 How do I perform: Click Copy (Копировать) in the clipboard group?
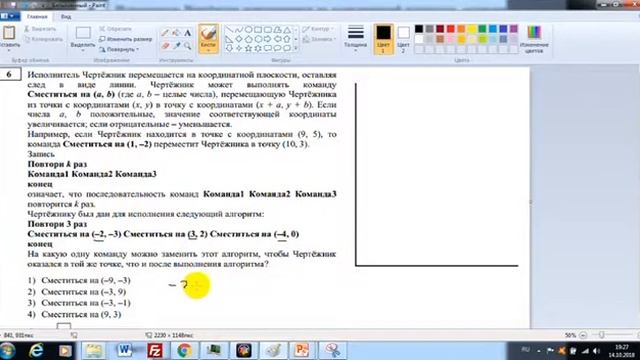43,39
